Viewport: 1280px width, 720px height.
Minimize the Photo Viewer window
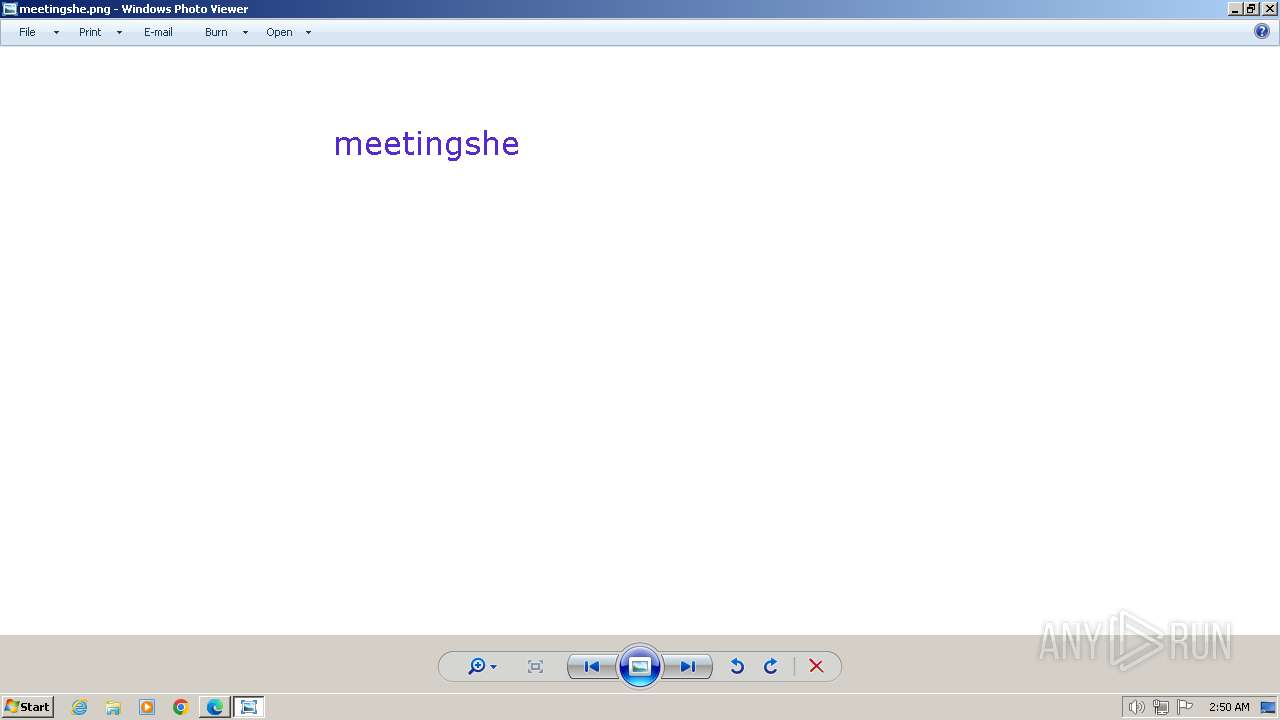click(x=1235, y=9)
